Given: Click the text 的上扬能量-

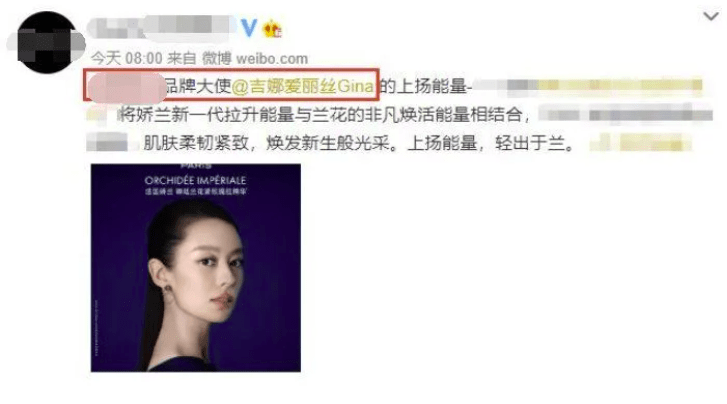Looking at the screenshot, I should coord(426,86).
